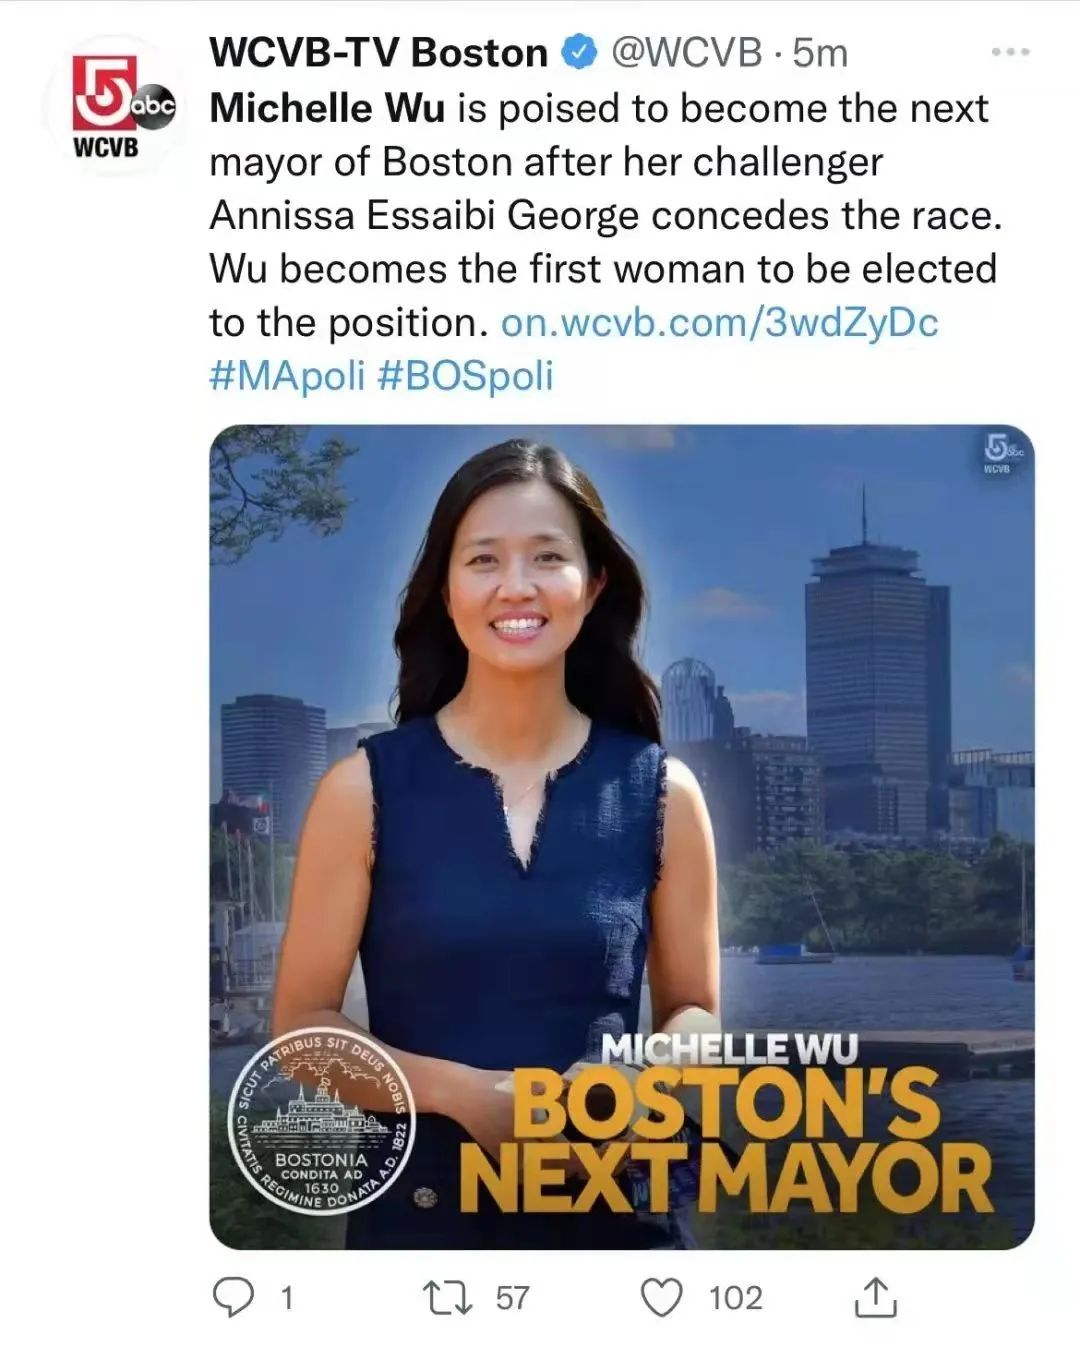The height and width of the screenshot is (1347, 1080).
Task: Click the WCVB watermark logo in the photo
Action: click(x=995, y=452)
